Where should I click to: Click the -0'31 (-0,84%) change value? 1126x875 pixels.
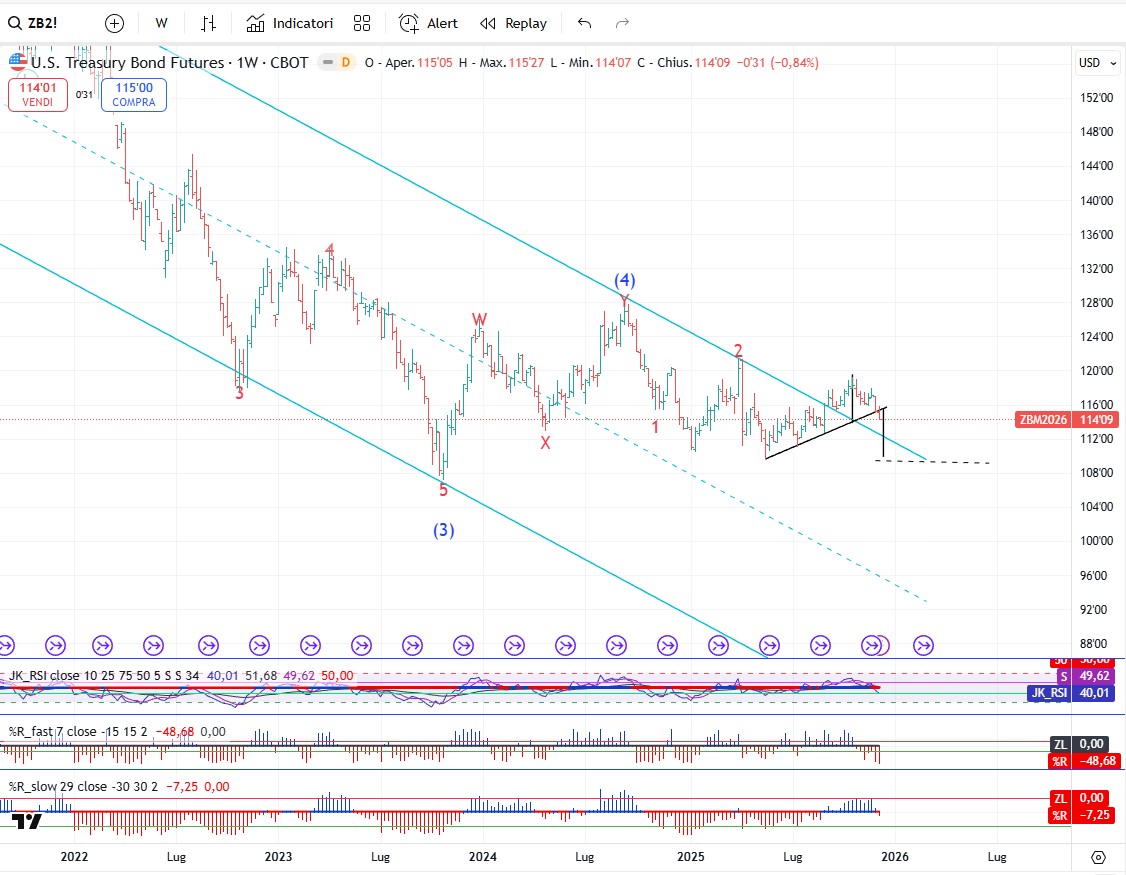click(778, 62)
